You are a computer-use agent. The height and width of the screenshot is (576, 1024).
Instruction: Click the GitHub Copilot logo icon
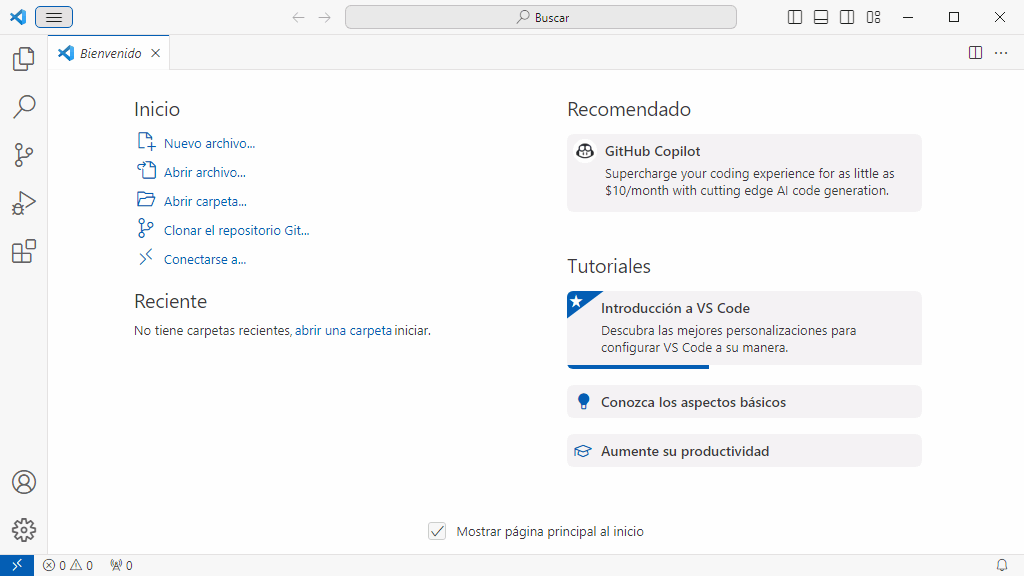click(x=584, y=151)
